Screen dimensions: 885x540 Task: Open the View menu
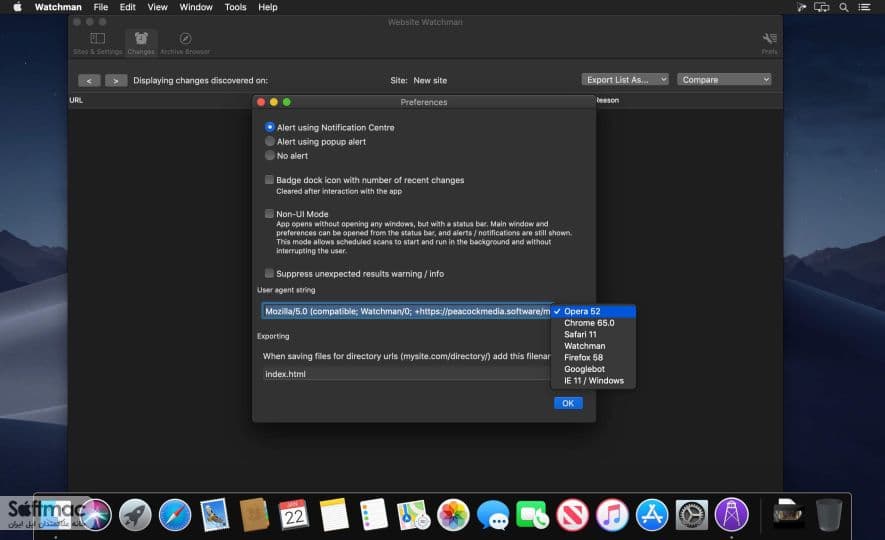click(x=157, y=7)
